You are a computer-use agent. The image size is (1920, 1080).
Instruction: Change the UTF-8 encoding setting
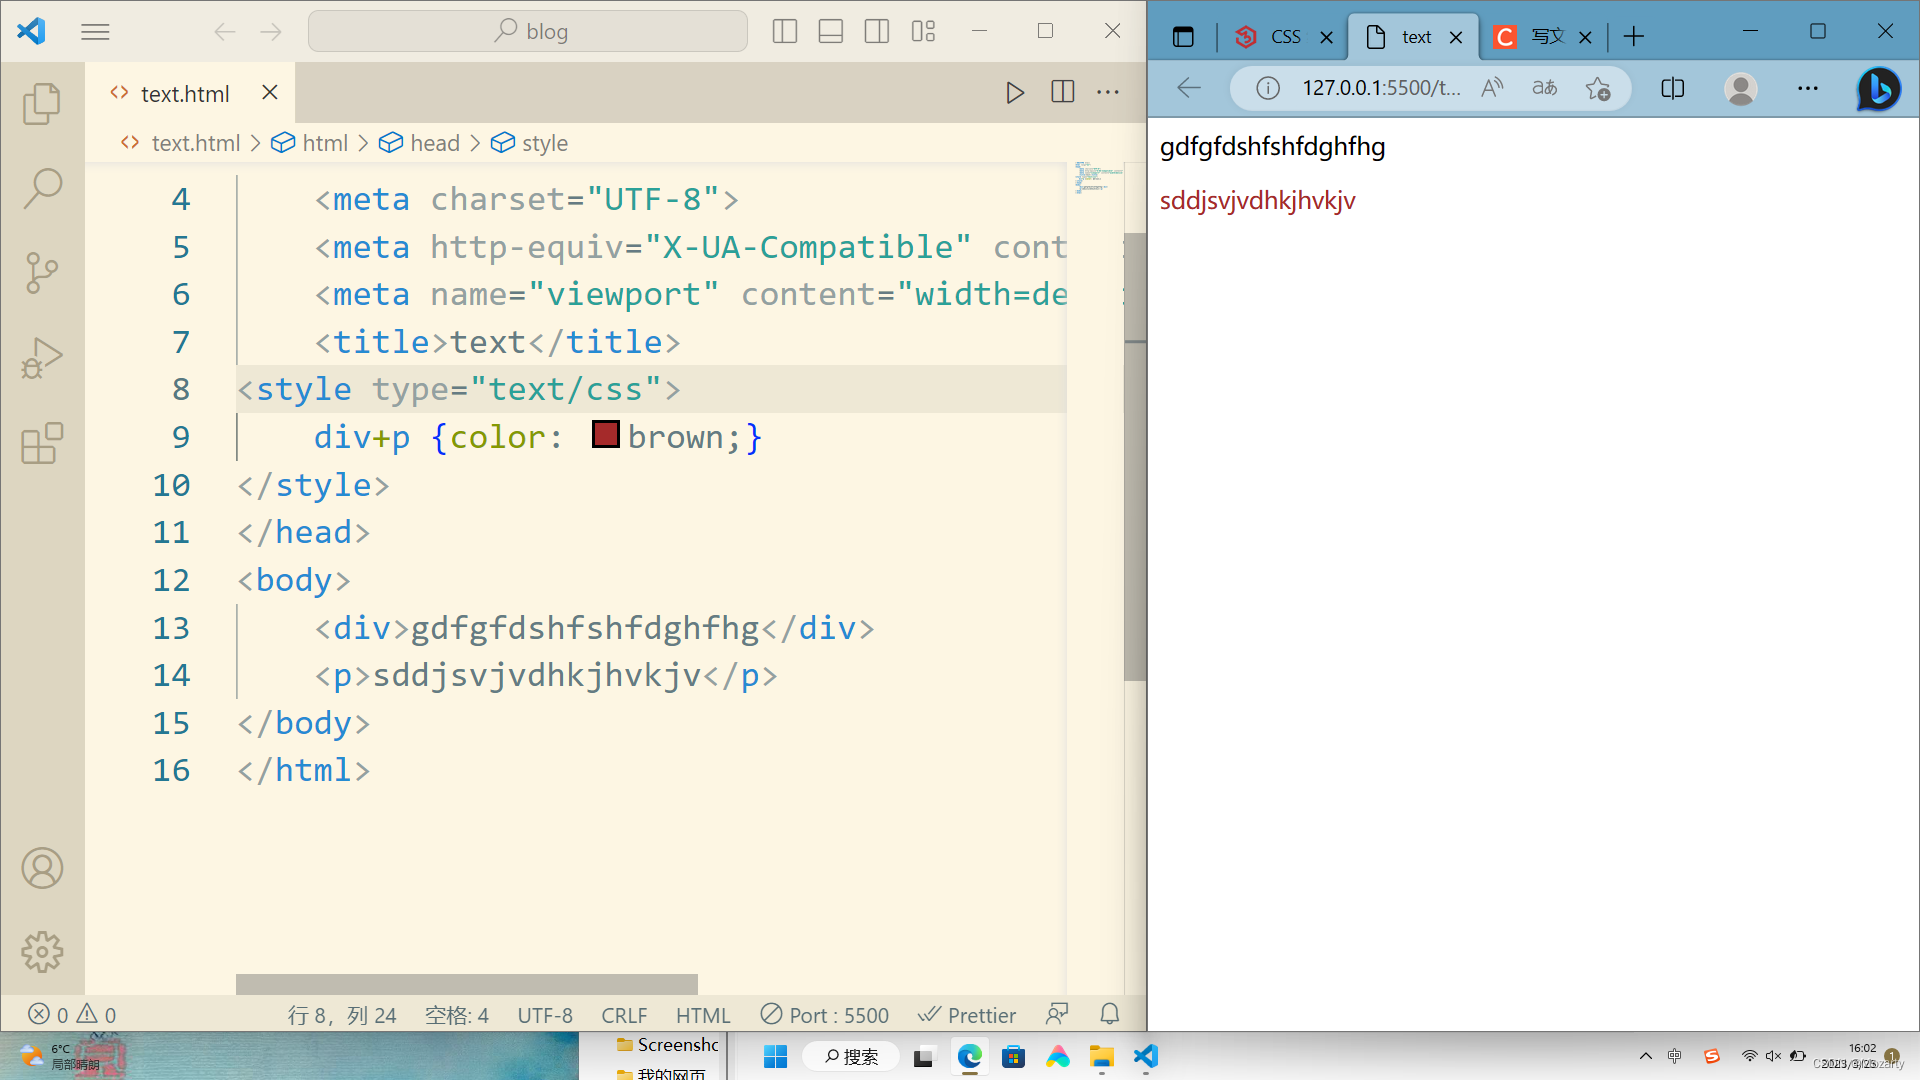(545, 1015)
